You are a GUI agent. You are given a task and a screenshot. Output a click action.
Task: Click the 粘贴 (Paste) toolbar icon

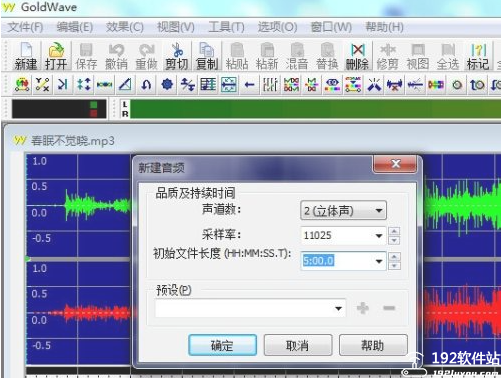coord(237,56)
